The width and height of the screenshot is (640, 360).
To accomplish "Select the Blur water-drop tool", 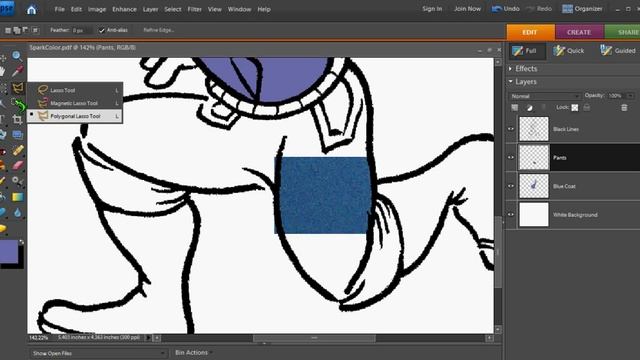I will pyautogui.click(x=17, y=213).
